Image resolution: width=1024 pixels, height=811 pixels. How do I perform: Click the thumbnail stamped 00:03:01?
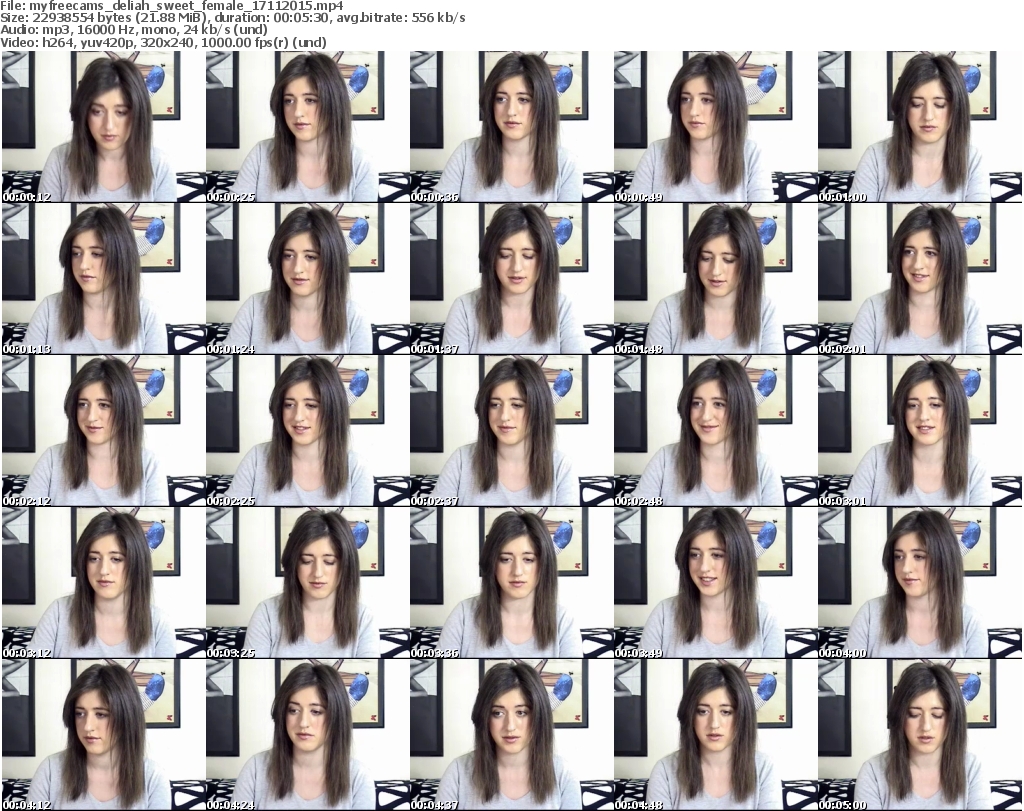point(920,430)
